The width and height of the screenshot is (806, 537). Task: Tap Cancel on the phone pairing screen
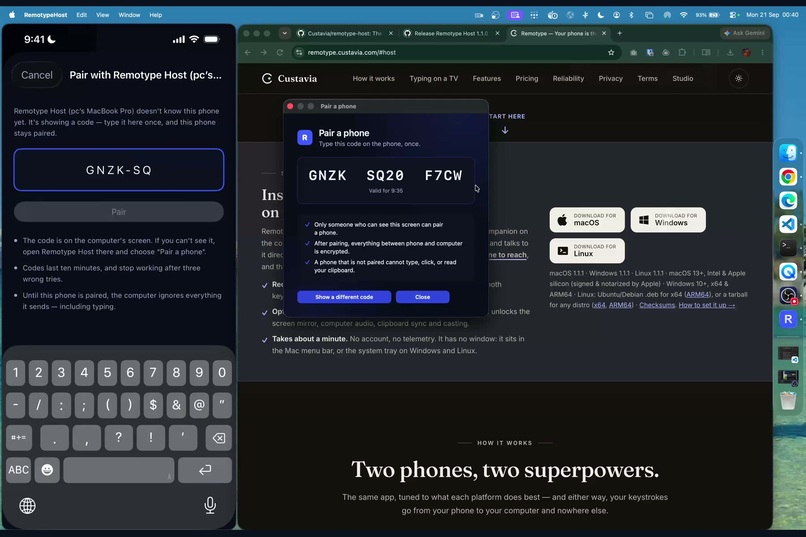coord(36,75)
